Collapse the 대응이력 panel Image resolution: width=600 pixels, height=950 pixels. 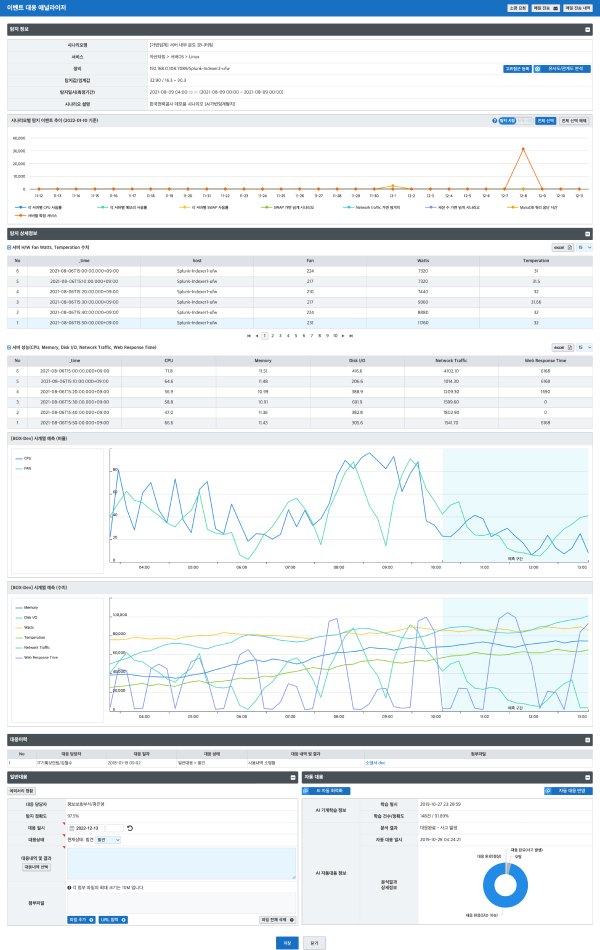tap(586, 739)
